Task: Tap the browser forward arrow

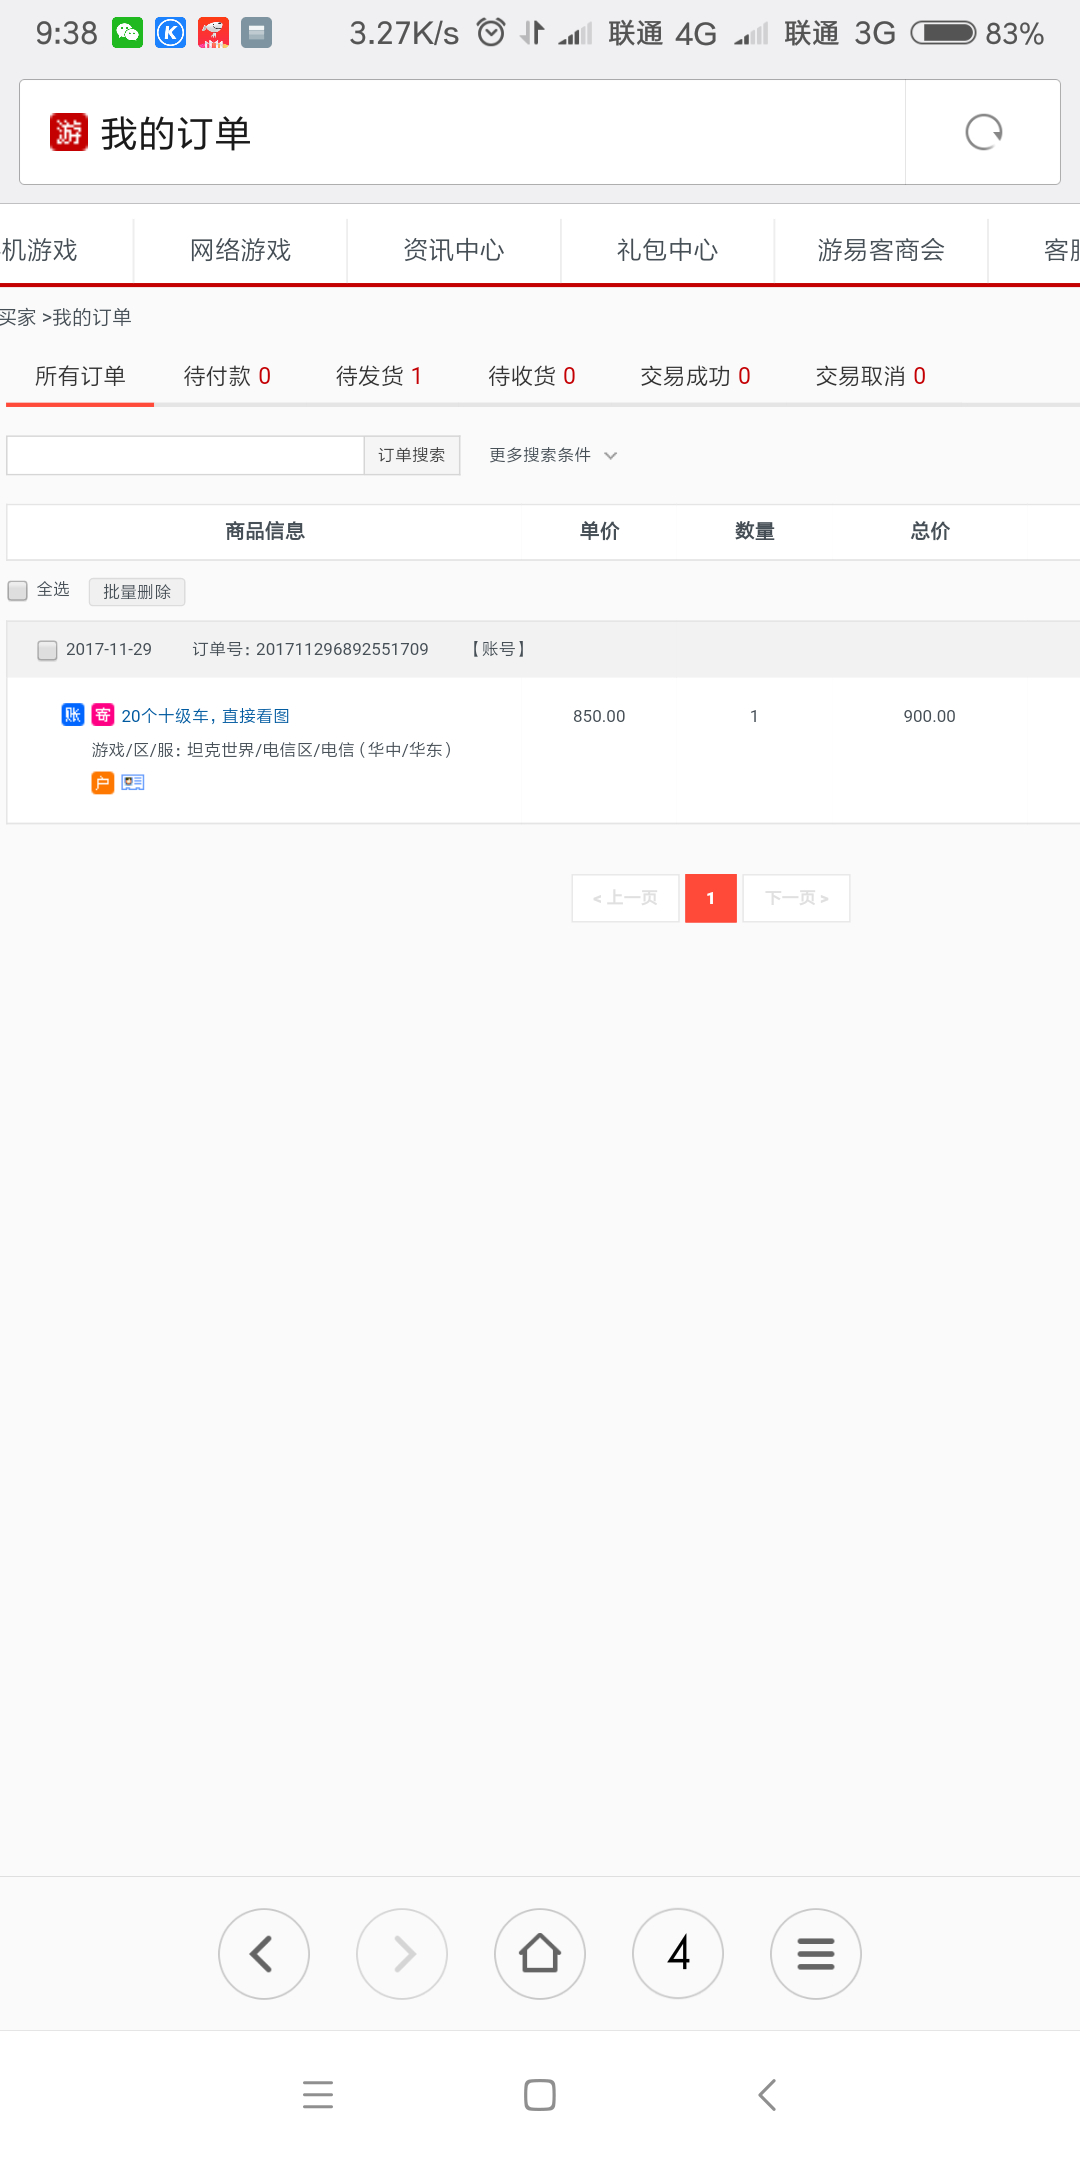Action: (x=402, y=1954)
